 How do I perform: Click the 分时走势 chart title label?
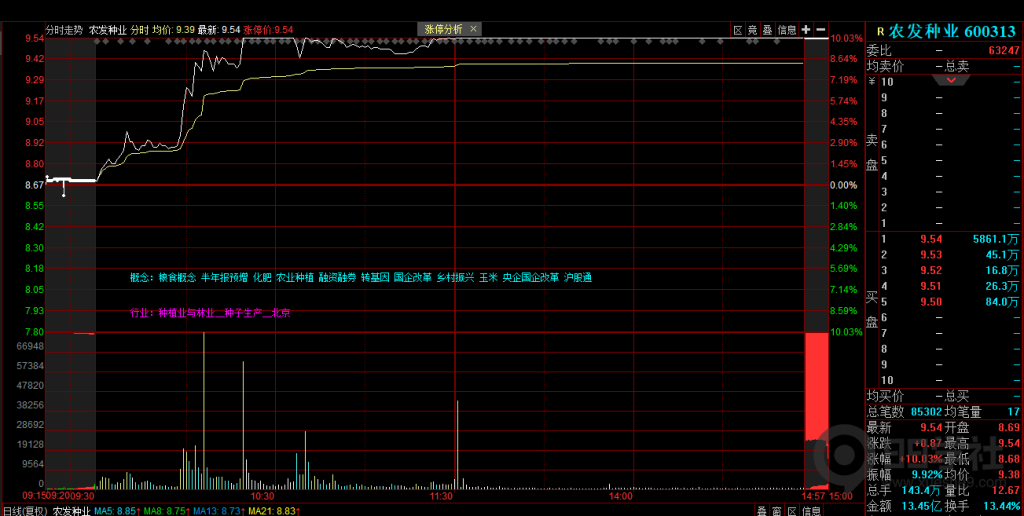click(x=66, y=30)
